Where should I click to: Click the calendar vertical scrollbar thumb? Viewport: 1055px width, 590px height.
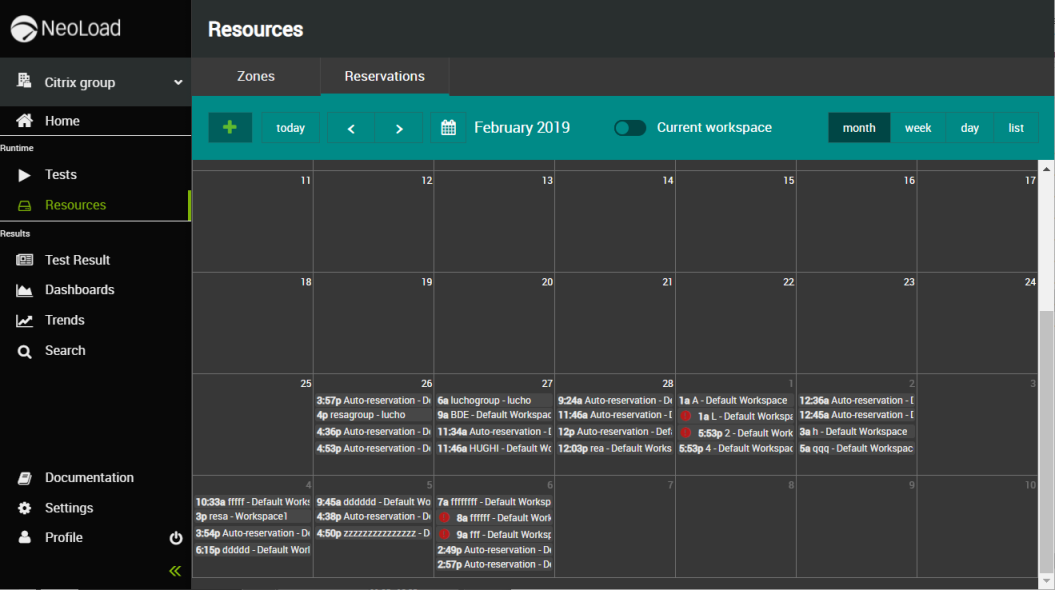(x=1046, y=440)
